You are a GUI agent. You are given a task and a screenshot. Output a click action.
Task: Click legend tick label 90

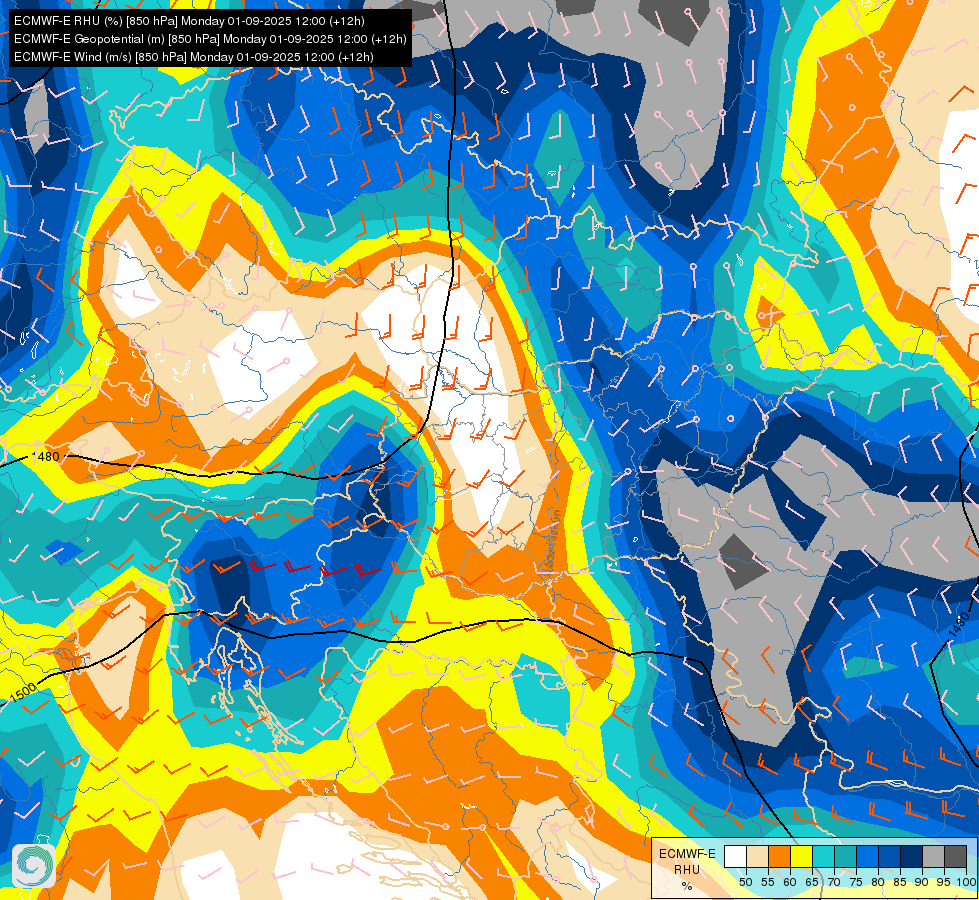coord(922,882)
